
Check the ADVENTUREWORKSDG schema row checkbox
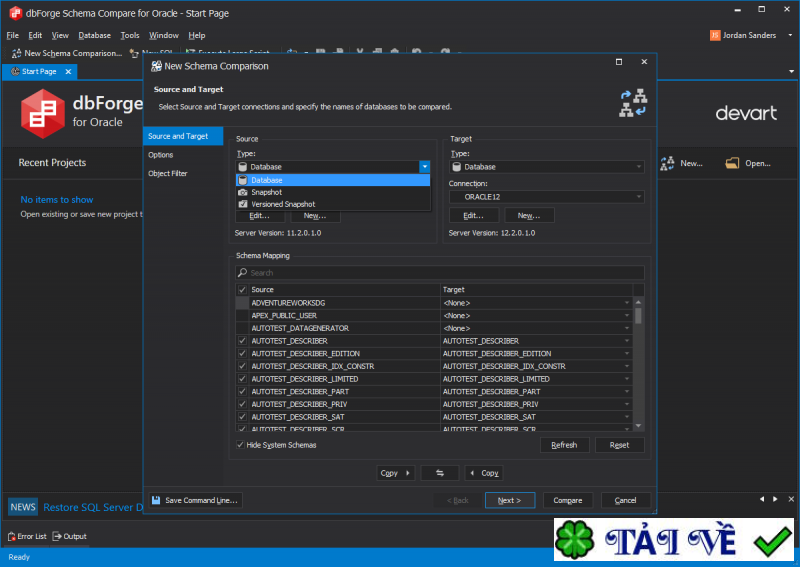coord(241,303)
